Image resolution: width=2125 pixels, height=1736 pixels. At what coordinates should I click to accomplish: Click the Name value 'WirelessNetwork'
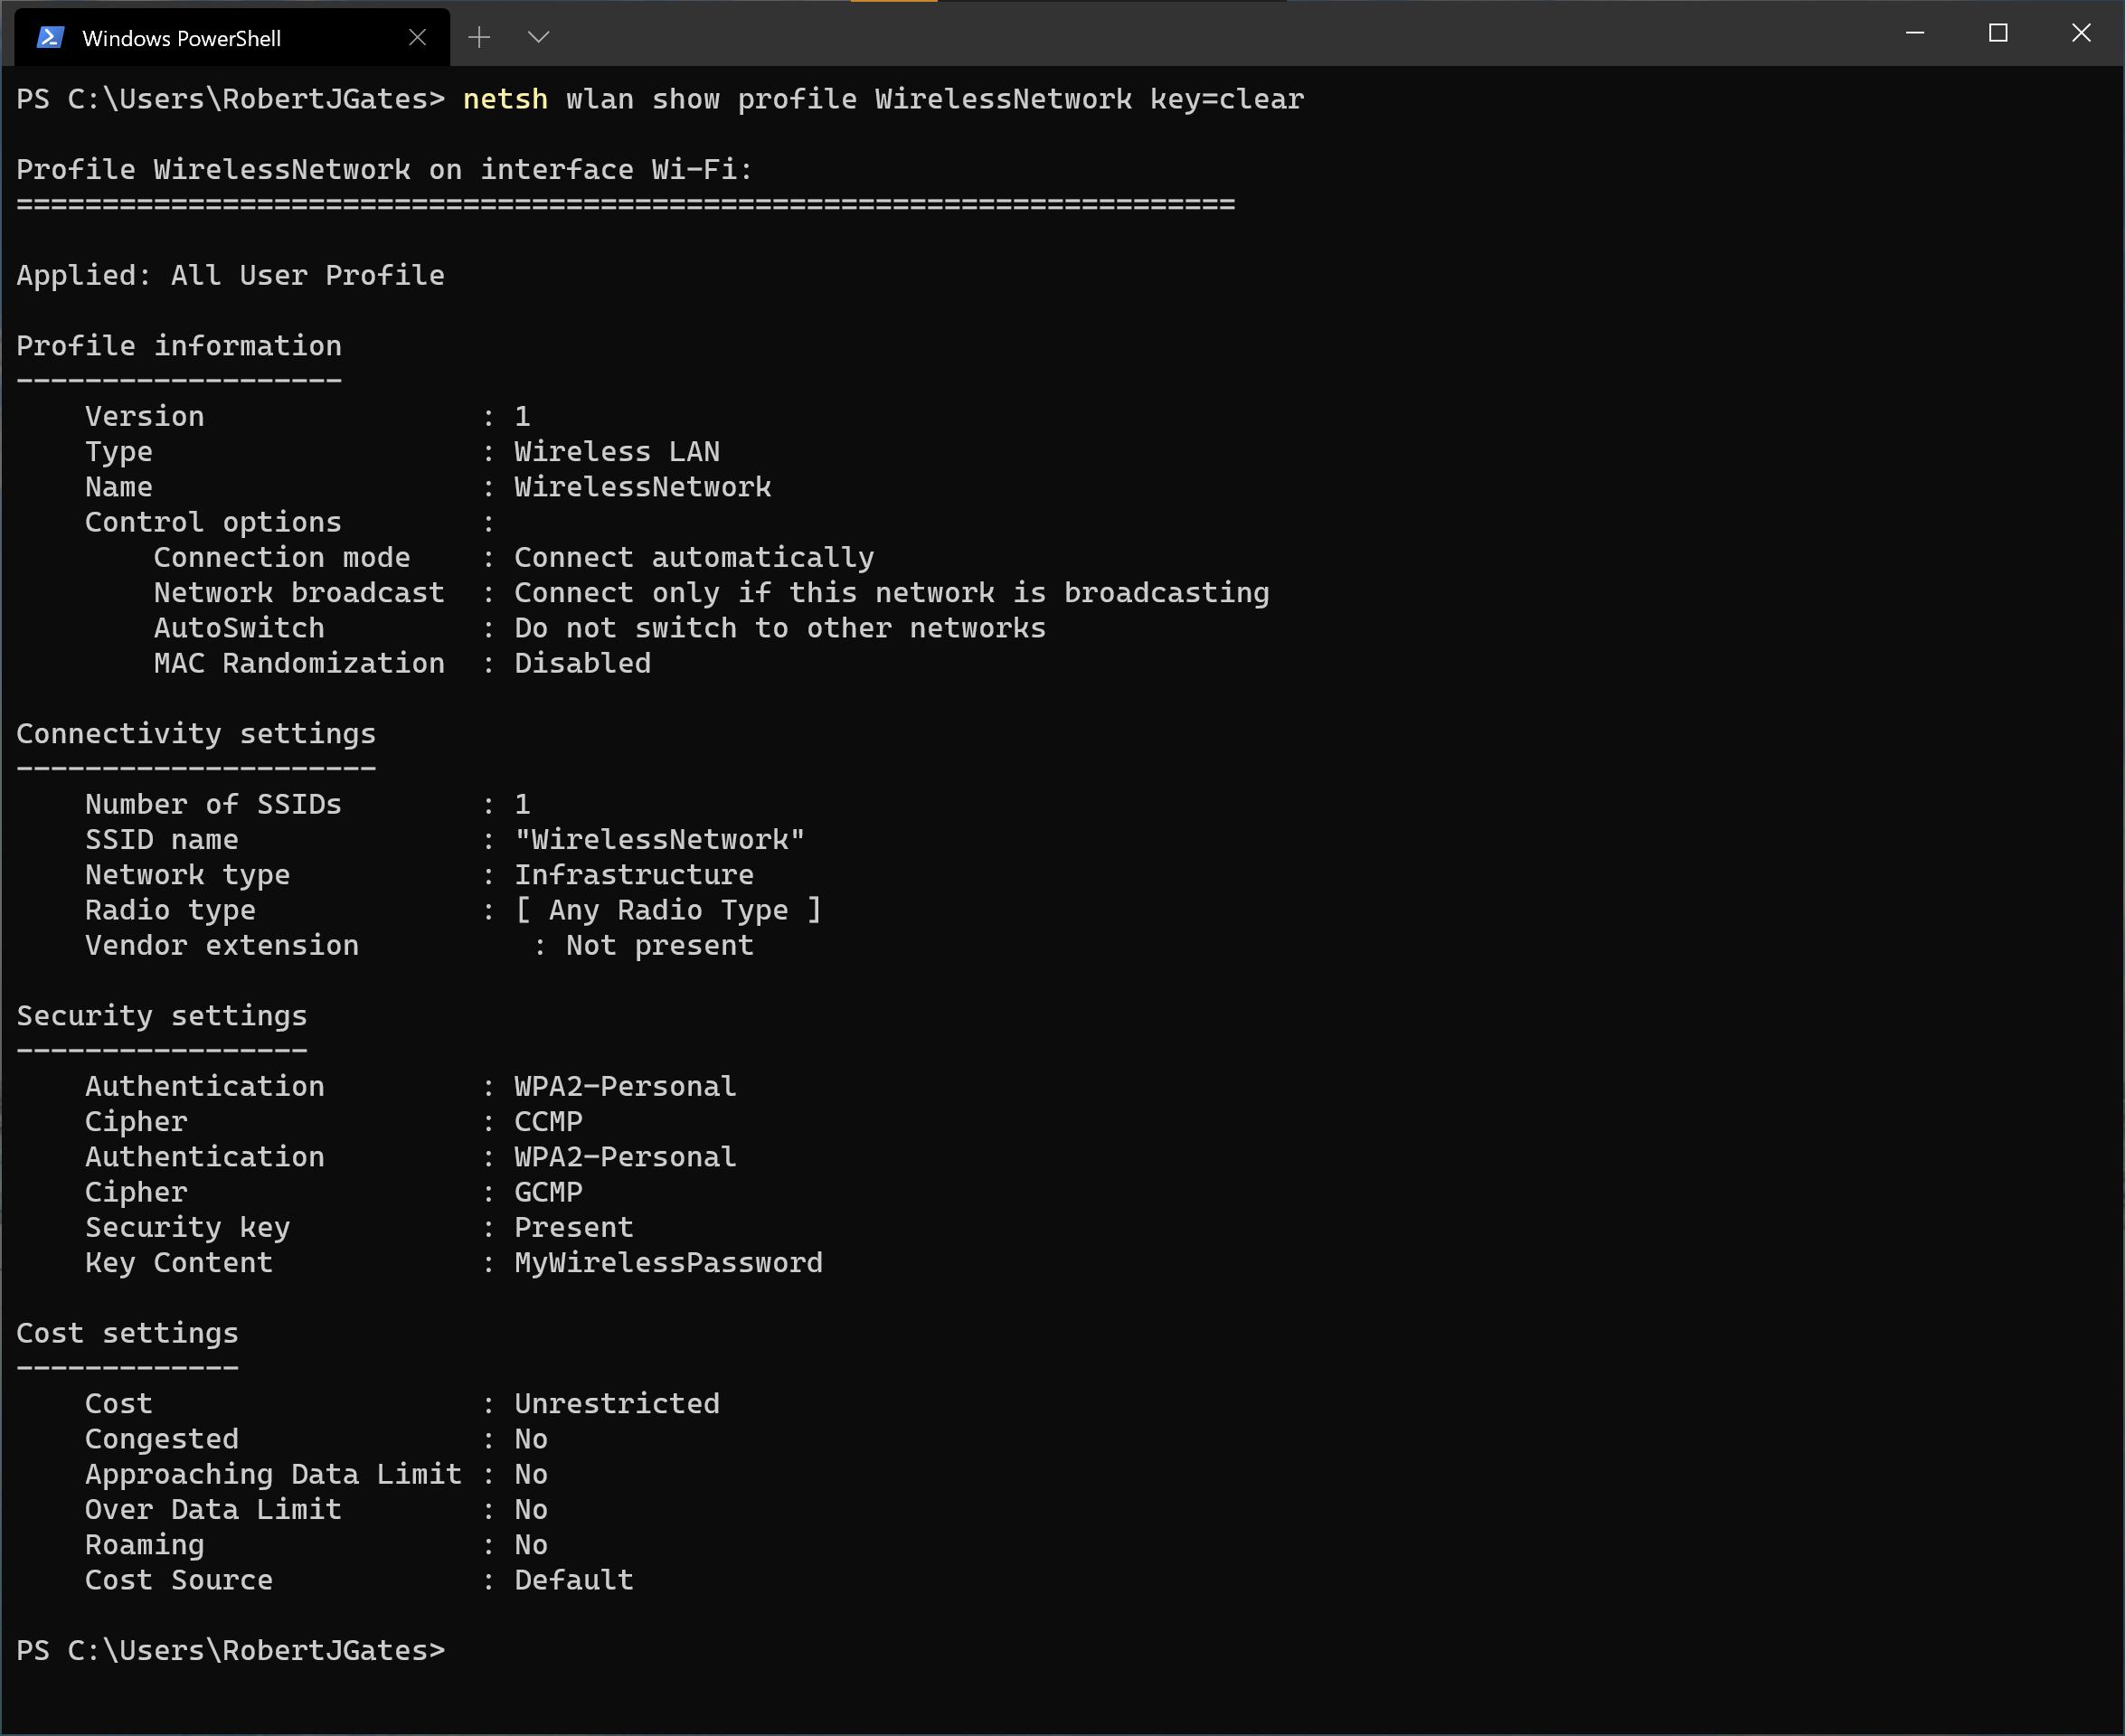point(643,487)
